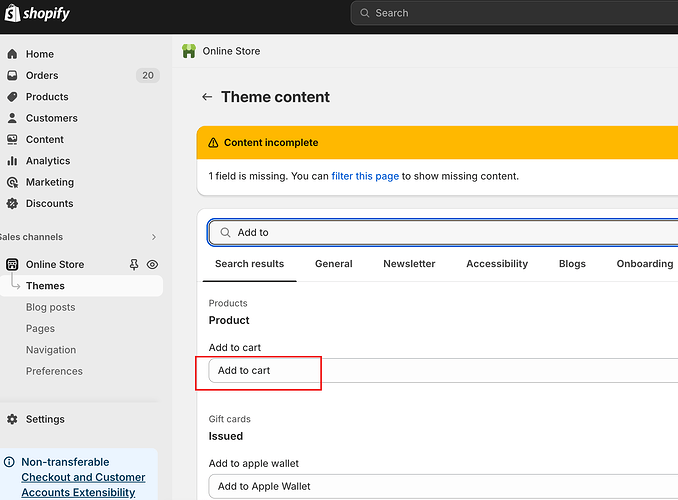Select Preferences under Online Store
Viewport: 678px width, 500px height.
[54, 371]
